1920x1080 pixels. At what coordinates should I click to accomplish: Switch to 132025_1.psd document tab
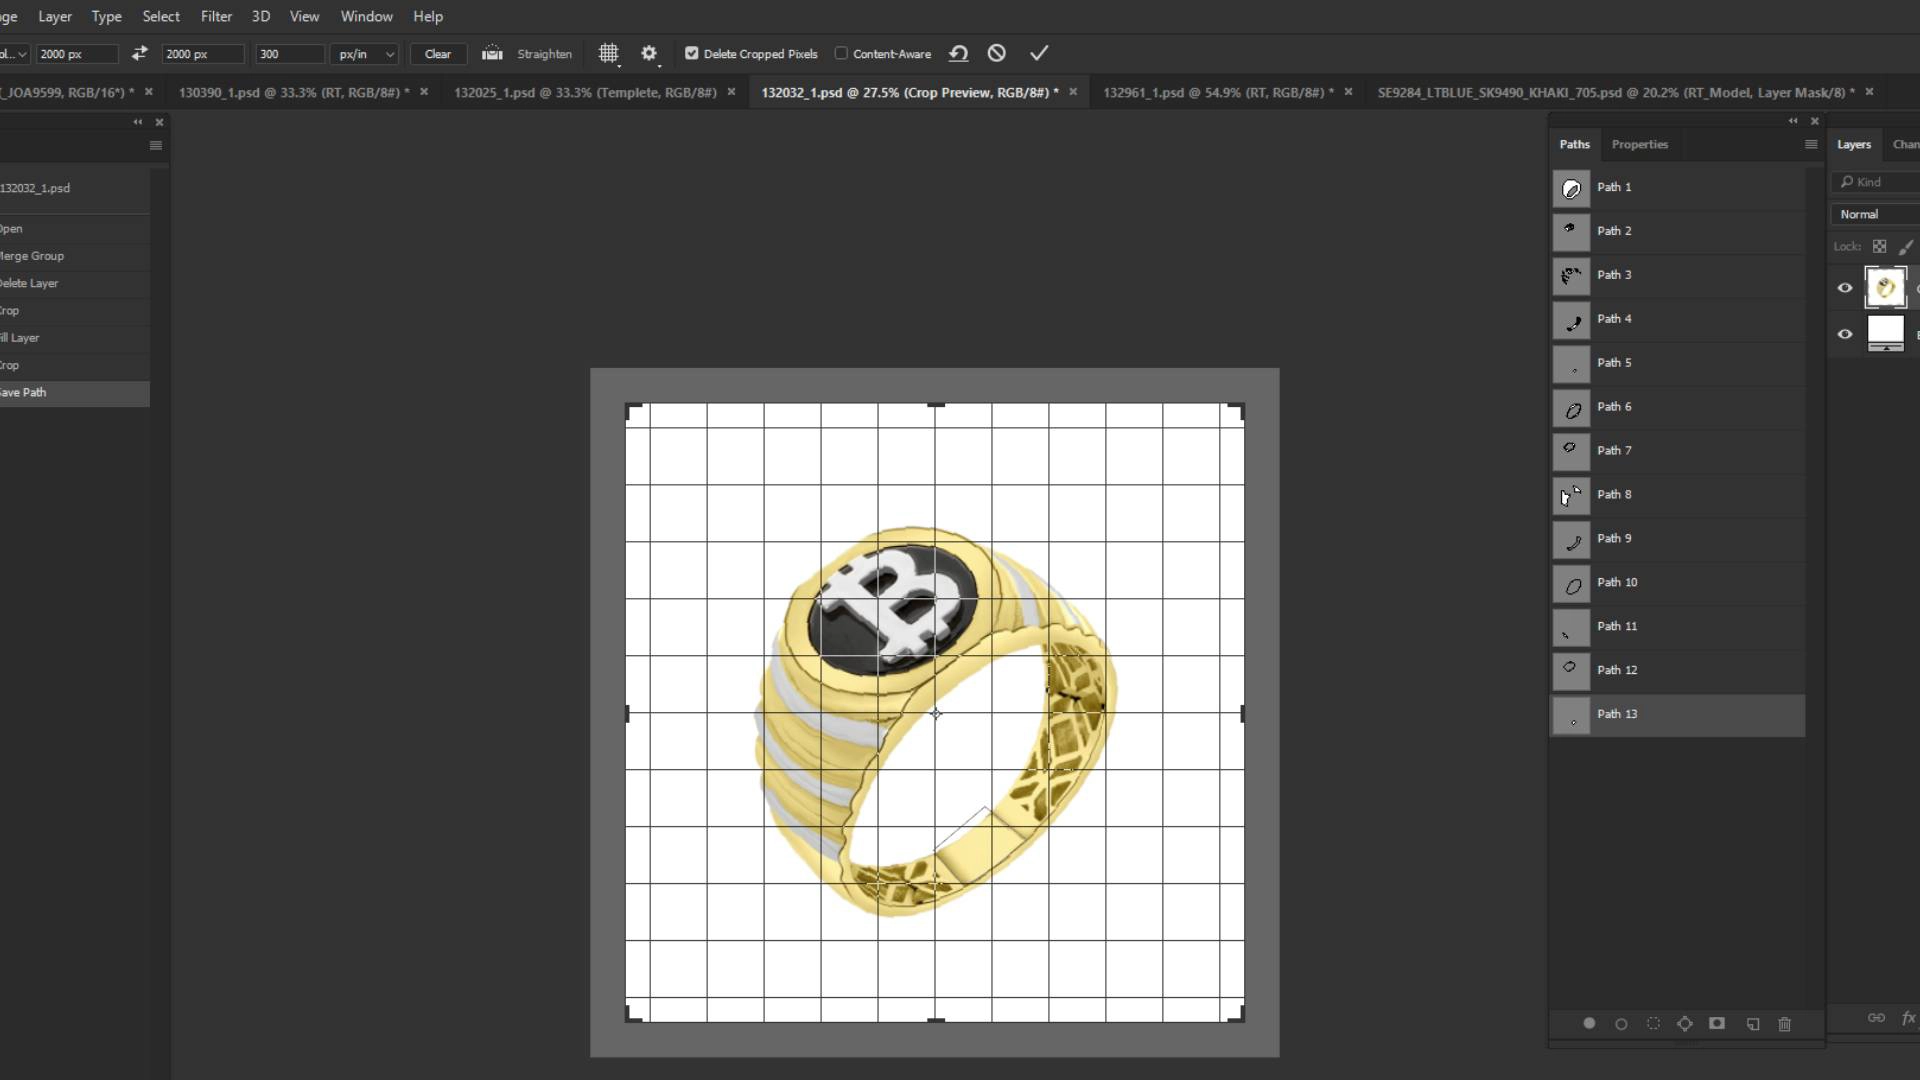click(585, 92)
